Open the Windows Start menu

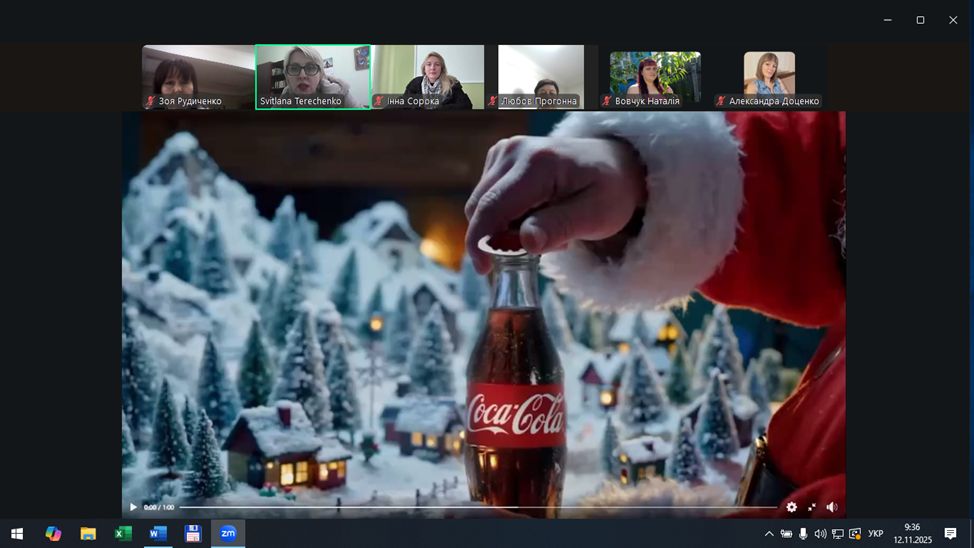coord(17,534)
